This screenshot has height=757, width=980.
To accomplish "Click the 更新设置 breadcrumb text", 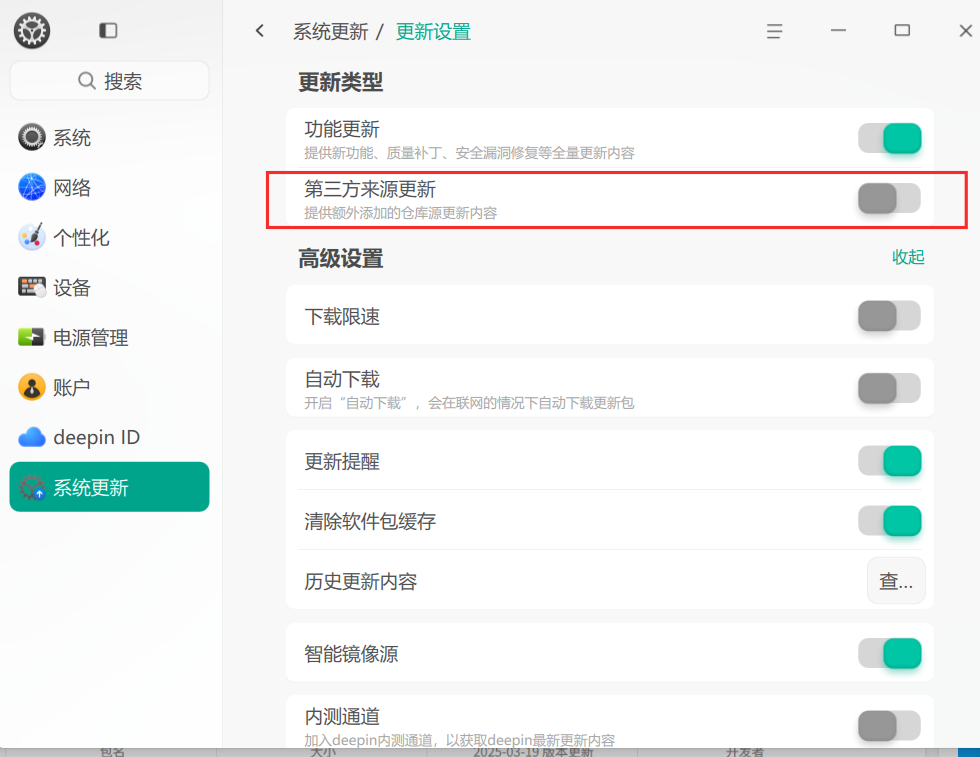I will pyautogui.click(x=433, y=31).
